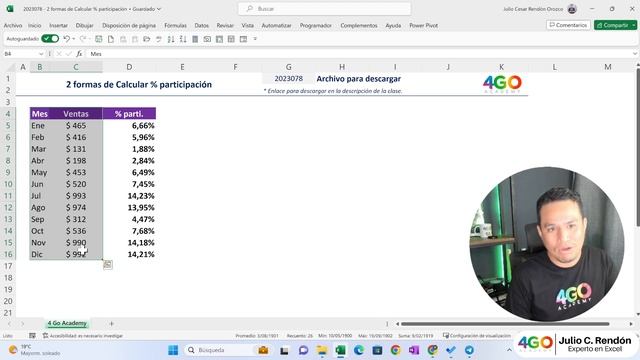The height and width of the screenshot is (360, 640).
Task: Click the To Do checkmark taskbar icon
Action: [x=451, y=350]
